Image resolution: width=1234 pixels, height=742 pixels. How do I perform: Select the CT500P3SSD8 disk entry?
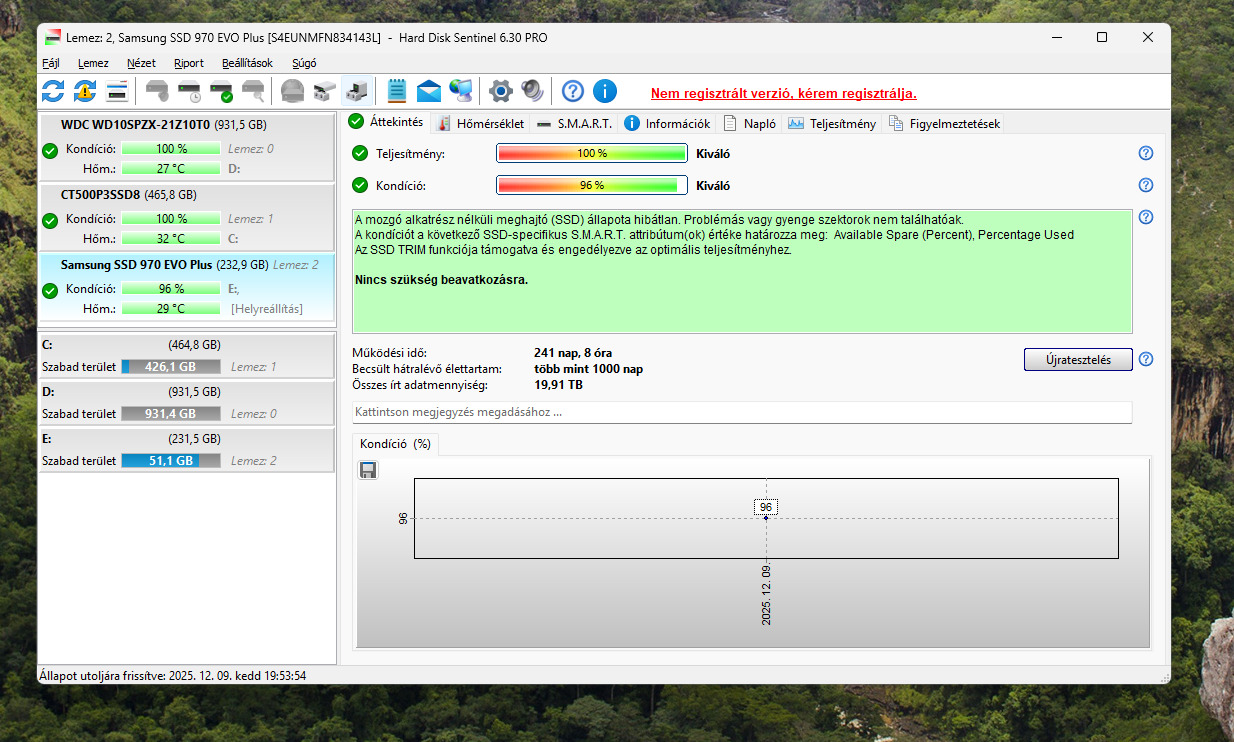tap(187, 217)
